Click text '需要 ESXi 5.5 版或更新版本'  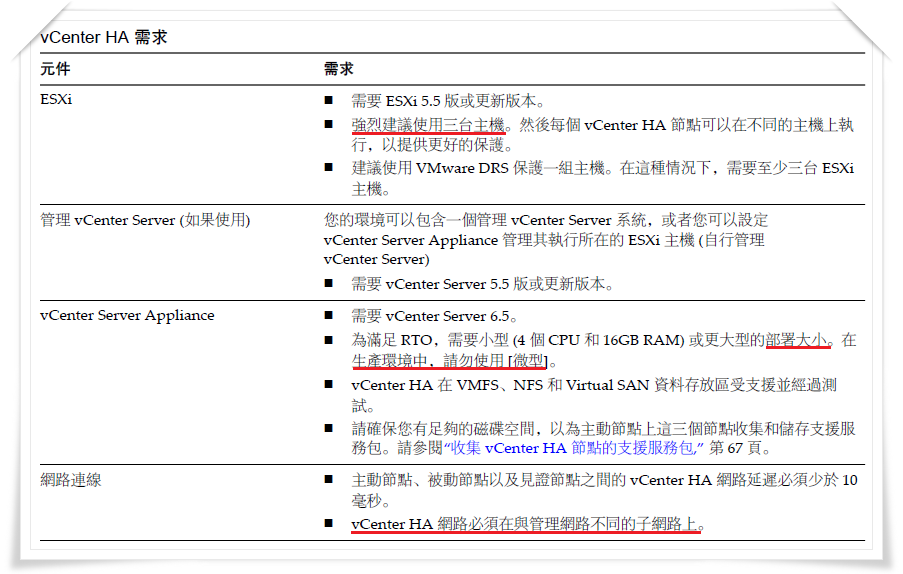pos(444,101)
